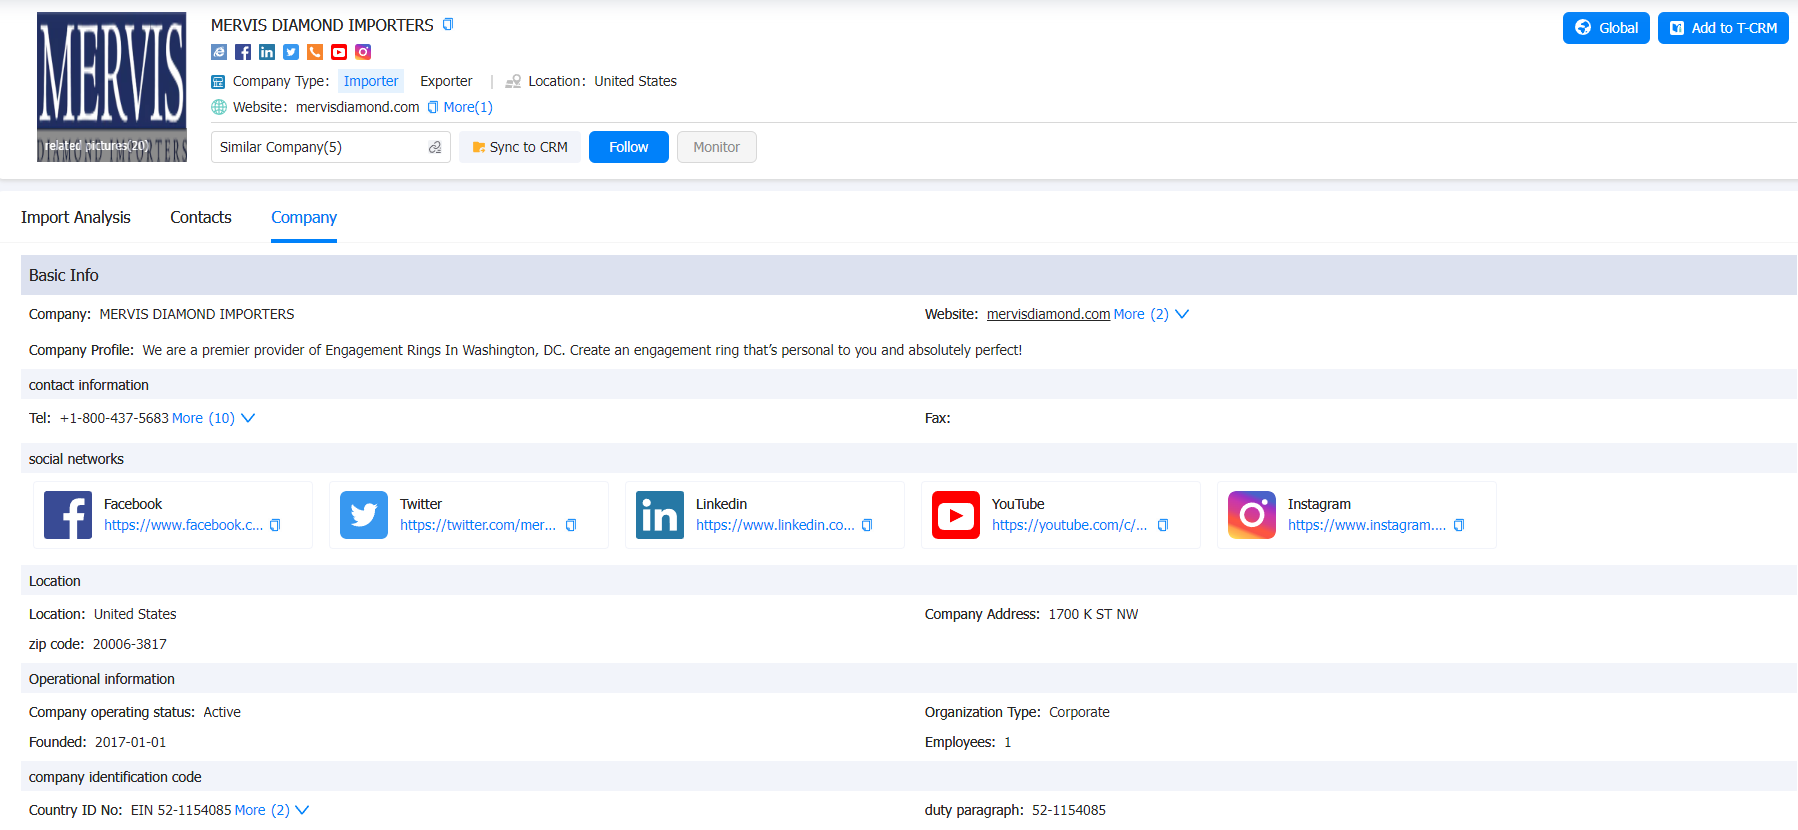Open the Twitter URL link
This screenshot has width=1798, height=830.
pos(478,525)
